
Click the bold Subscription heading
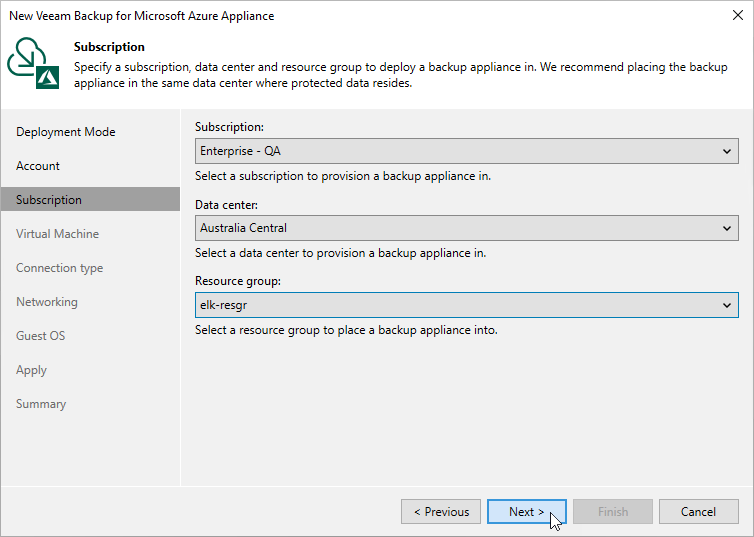click(109, 47)
